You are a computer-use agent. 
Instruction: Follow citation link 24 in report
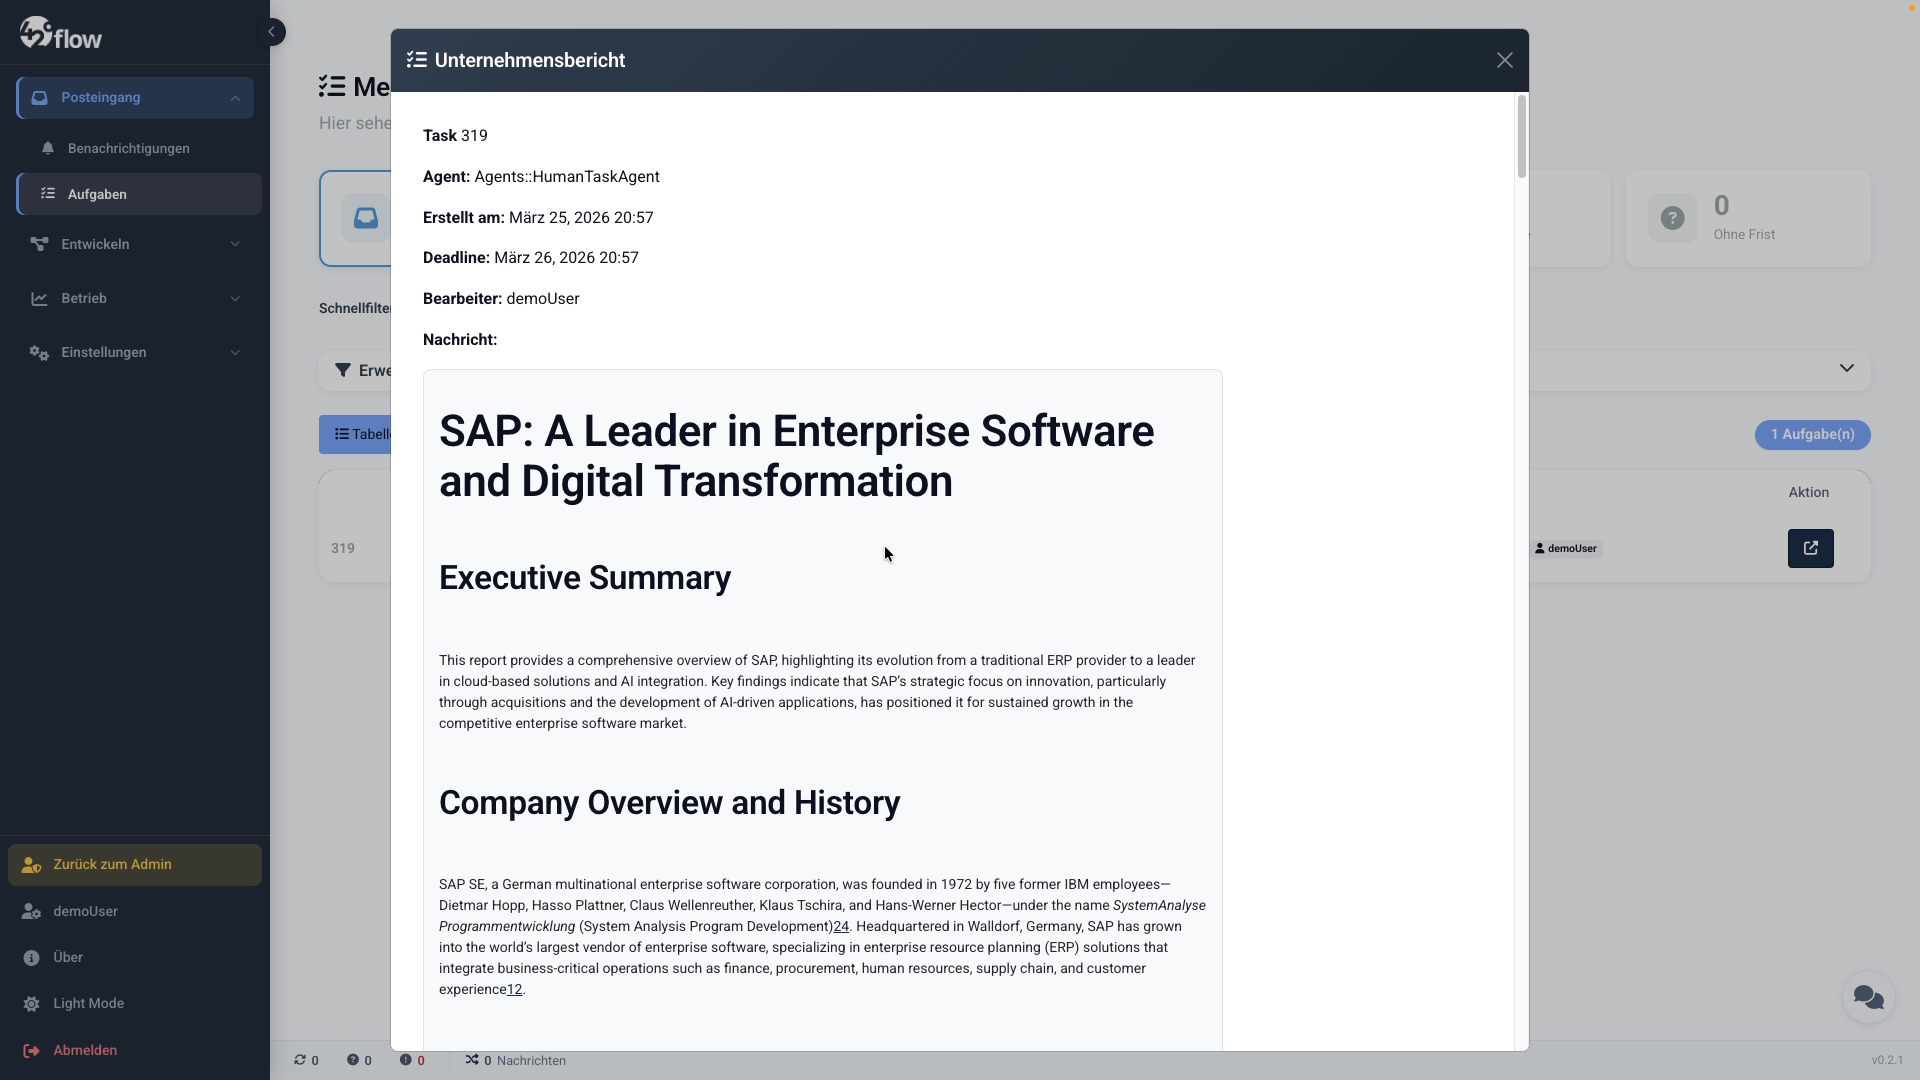tap(841, 927)
